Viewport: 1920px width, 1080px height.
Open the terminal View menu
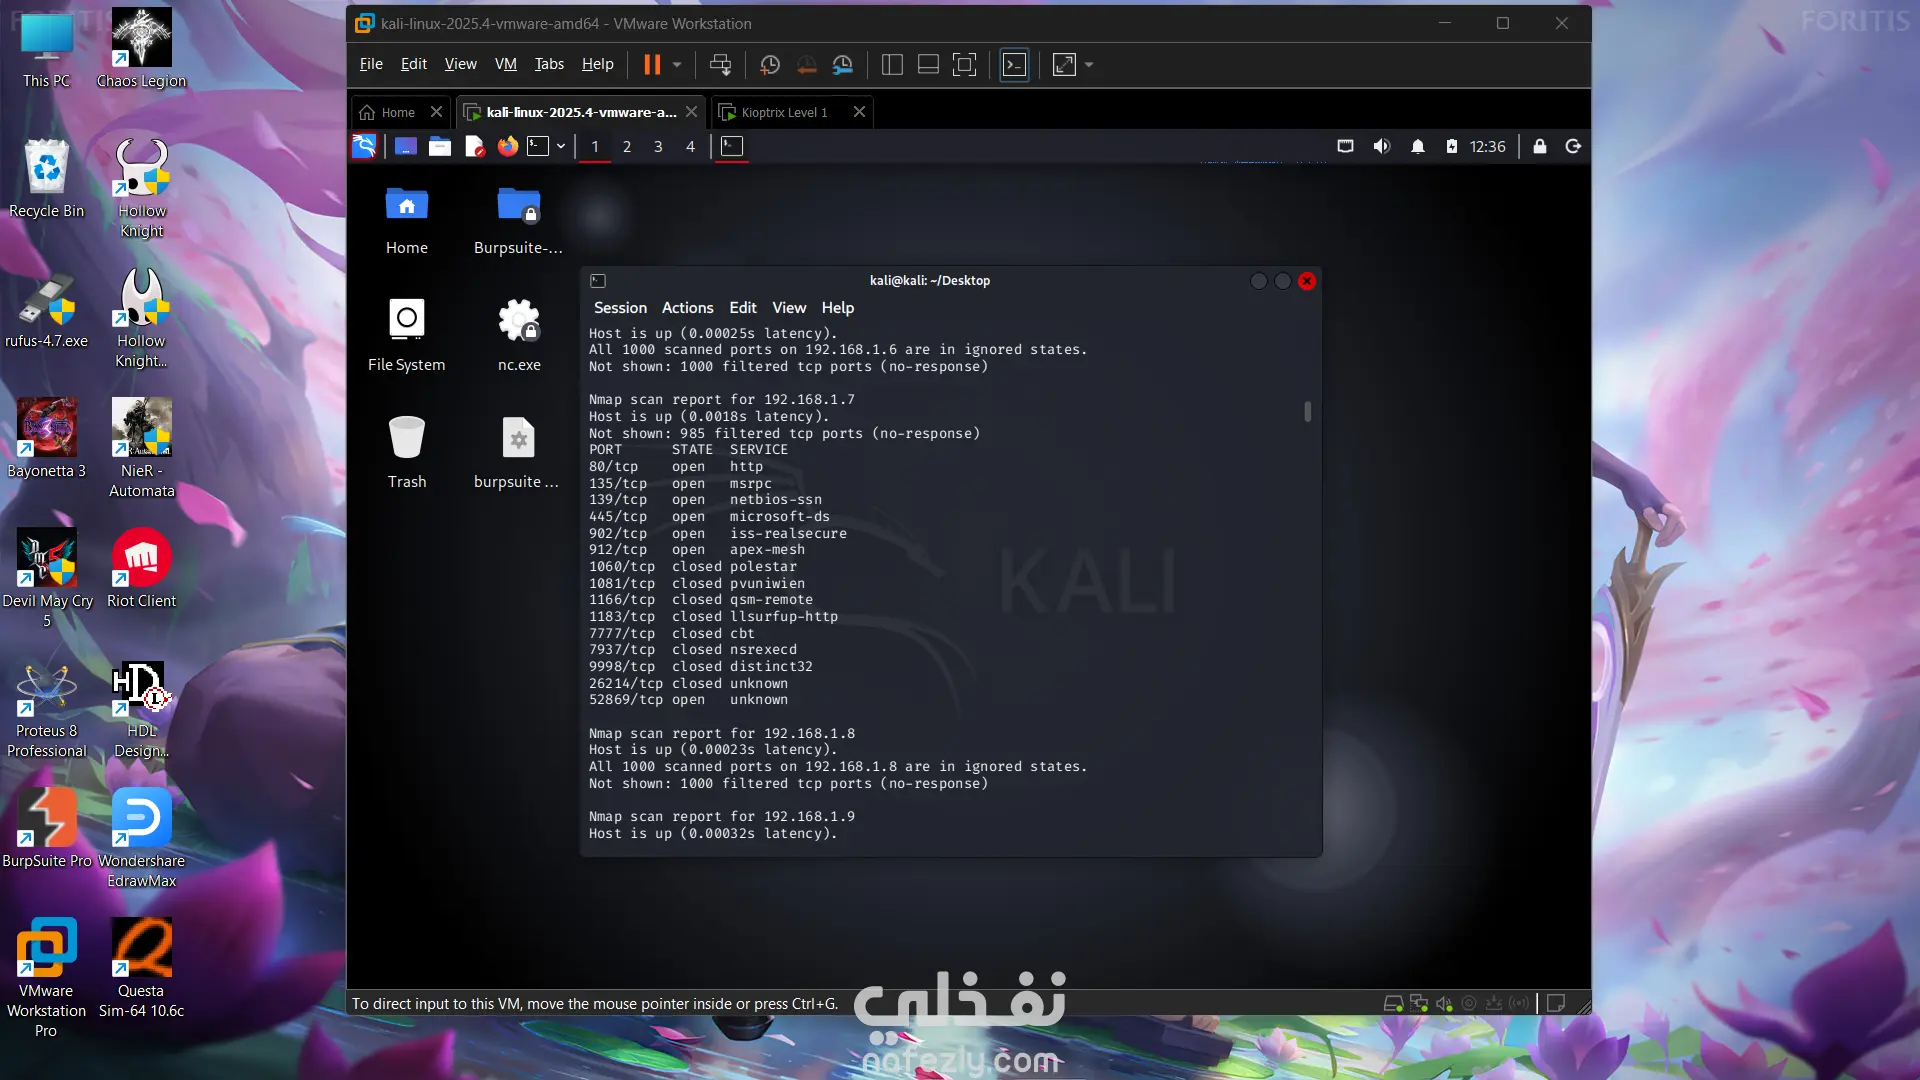[x=789, y=308]
